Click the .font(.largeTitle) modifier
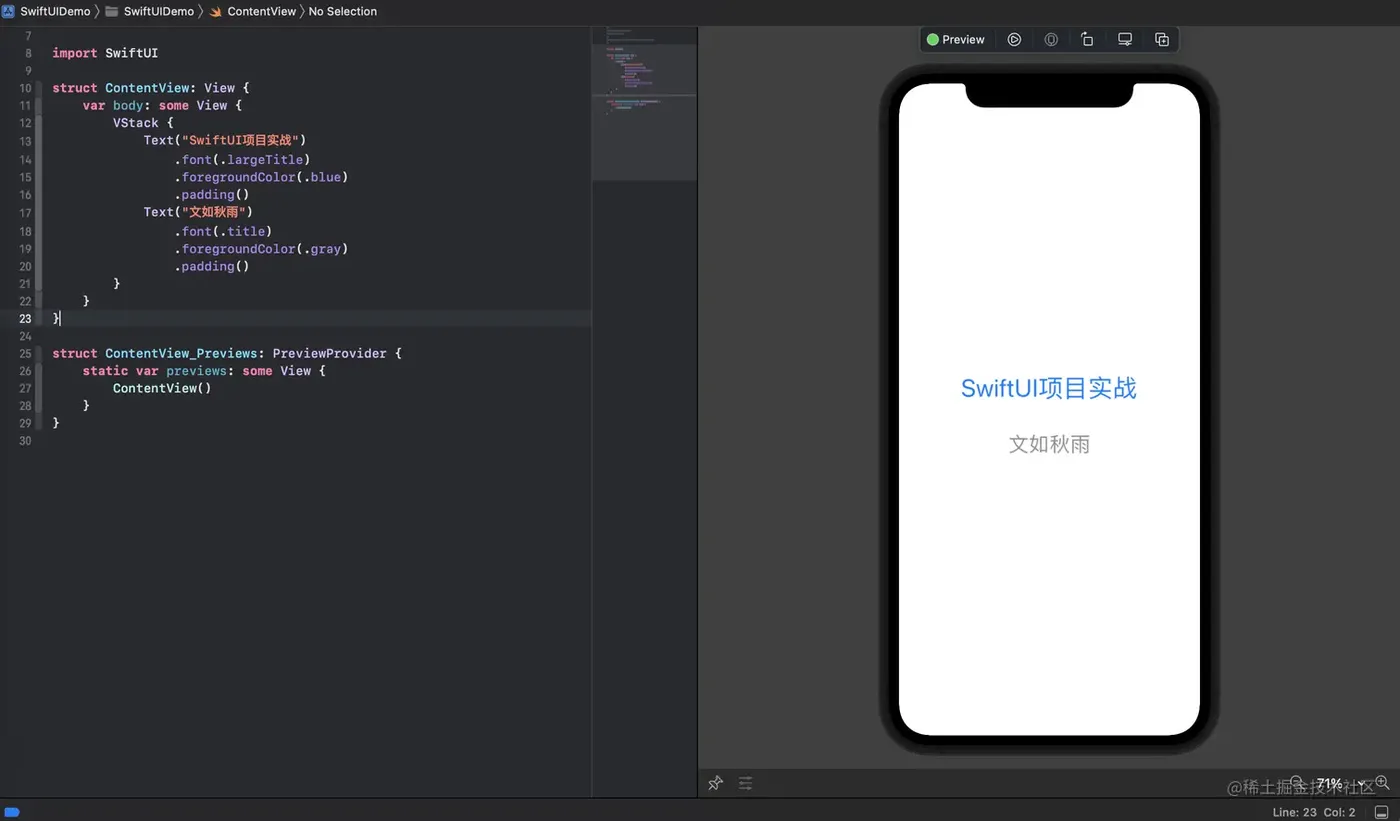This screenshot has height=821, width=1400. coord(242,159)
